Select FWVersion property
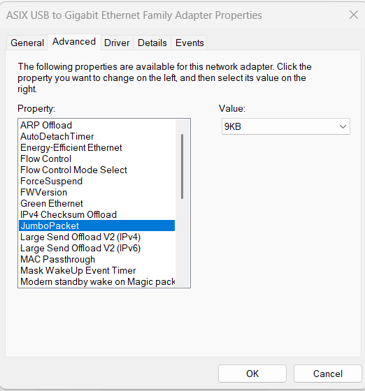The height and width of the screenshot is (391, 365). point(97,192)
